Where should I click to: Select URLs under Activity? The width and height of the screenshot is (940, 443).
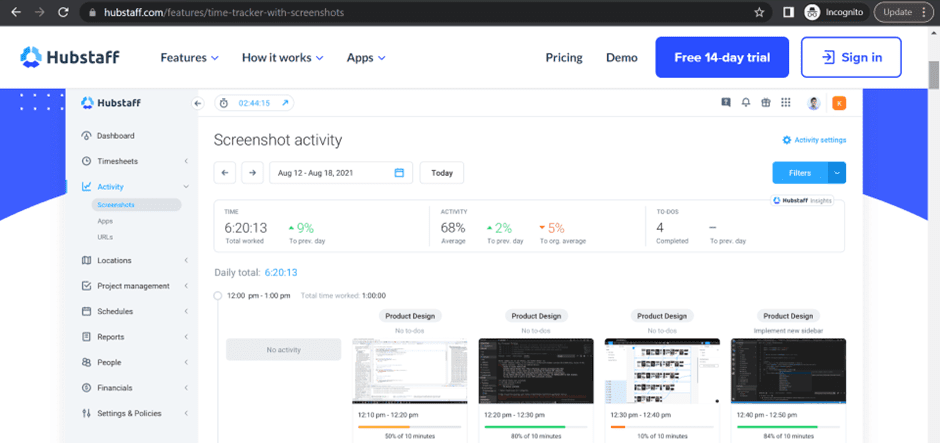(x=105, y=237)
